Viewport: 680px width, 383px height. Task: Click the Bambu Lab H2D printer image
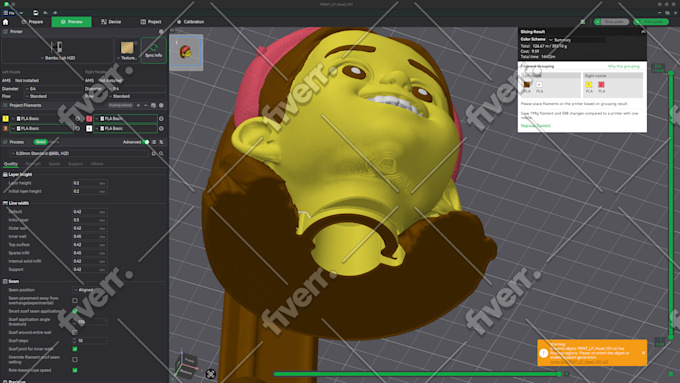[x=56, y=46]
